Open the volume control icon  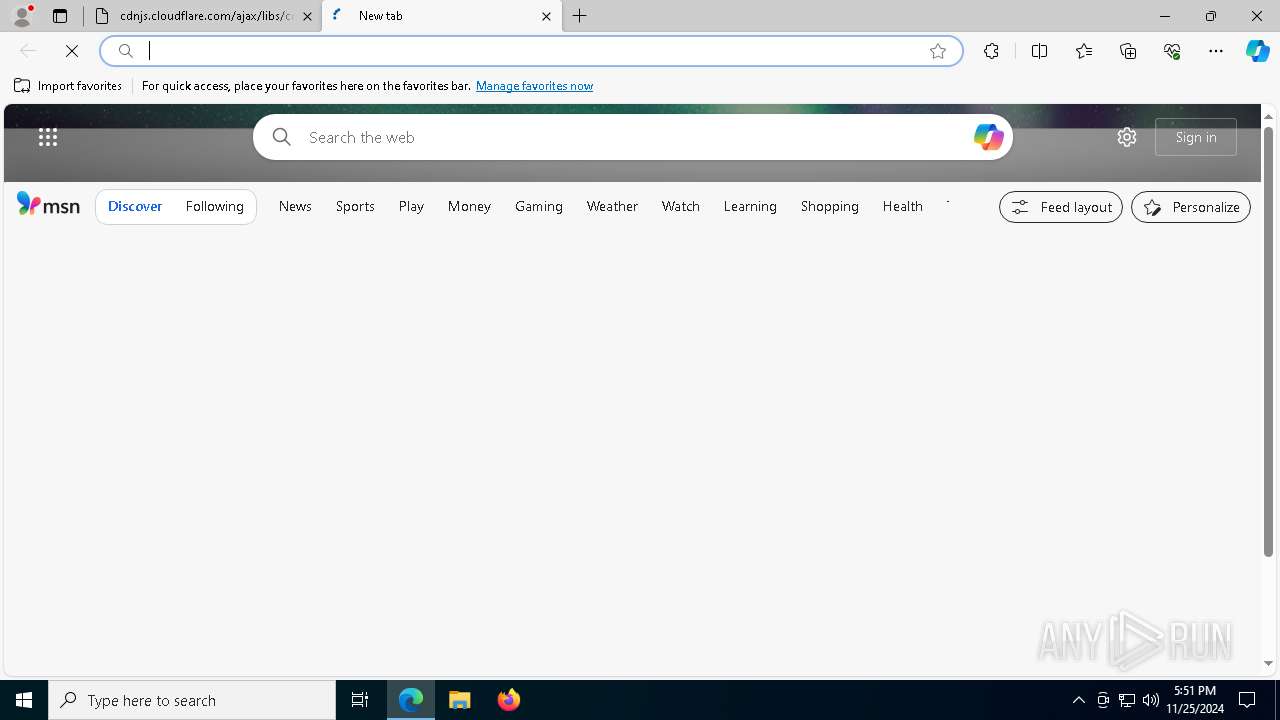coord(1150,700)
